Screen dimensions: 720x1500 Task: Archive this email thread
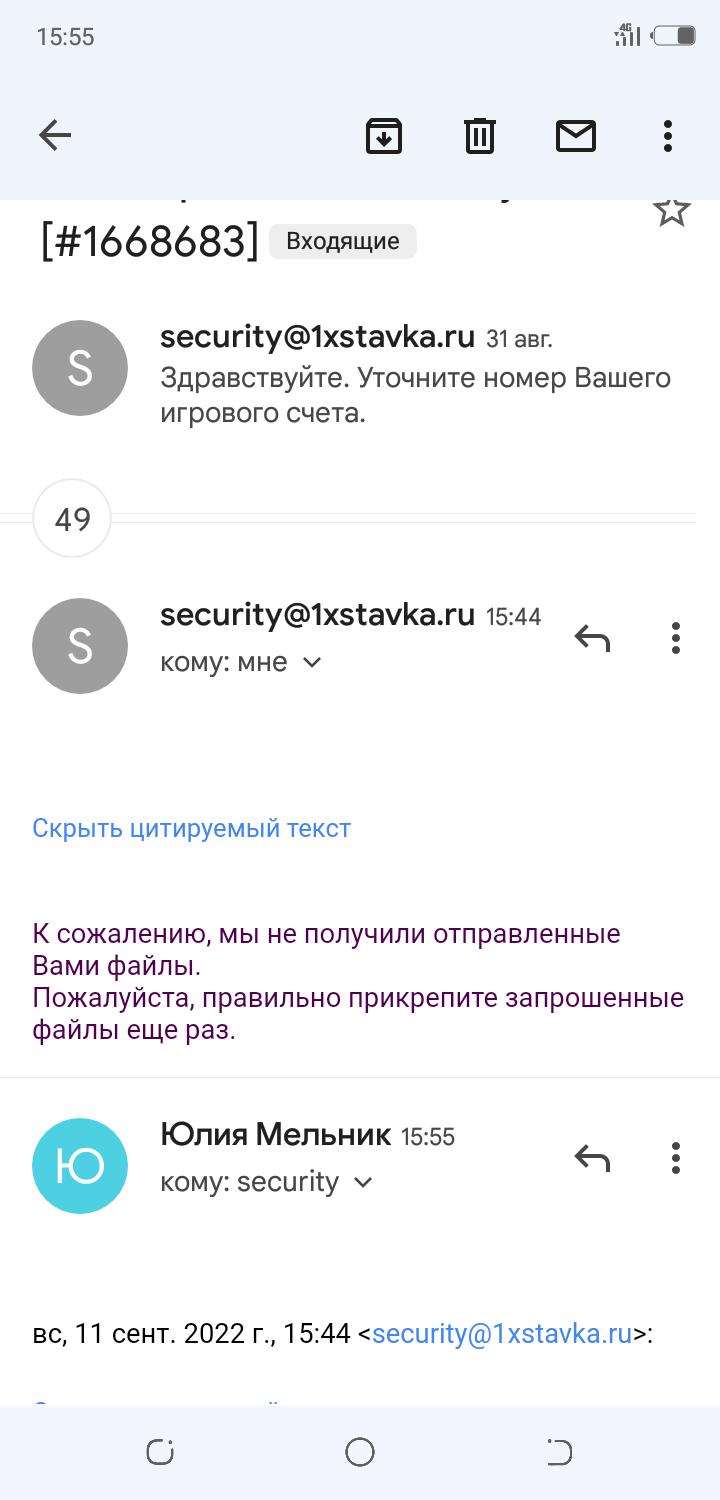pos(384,135)
